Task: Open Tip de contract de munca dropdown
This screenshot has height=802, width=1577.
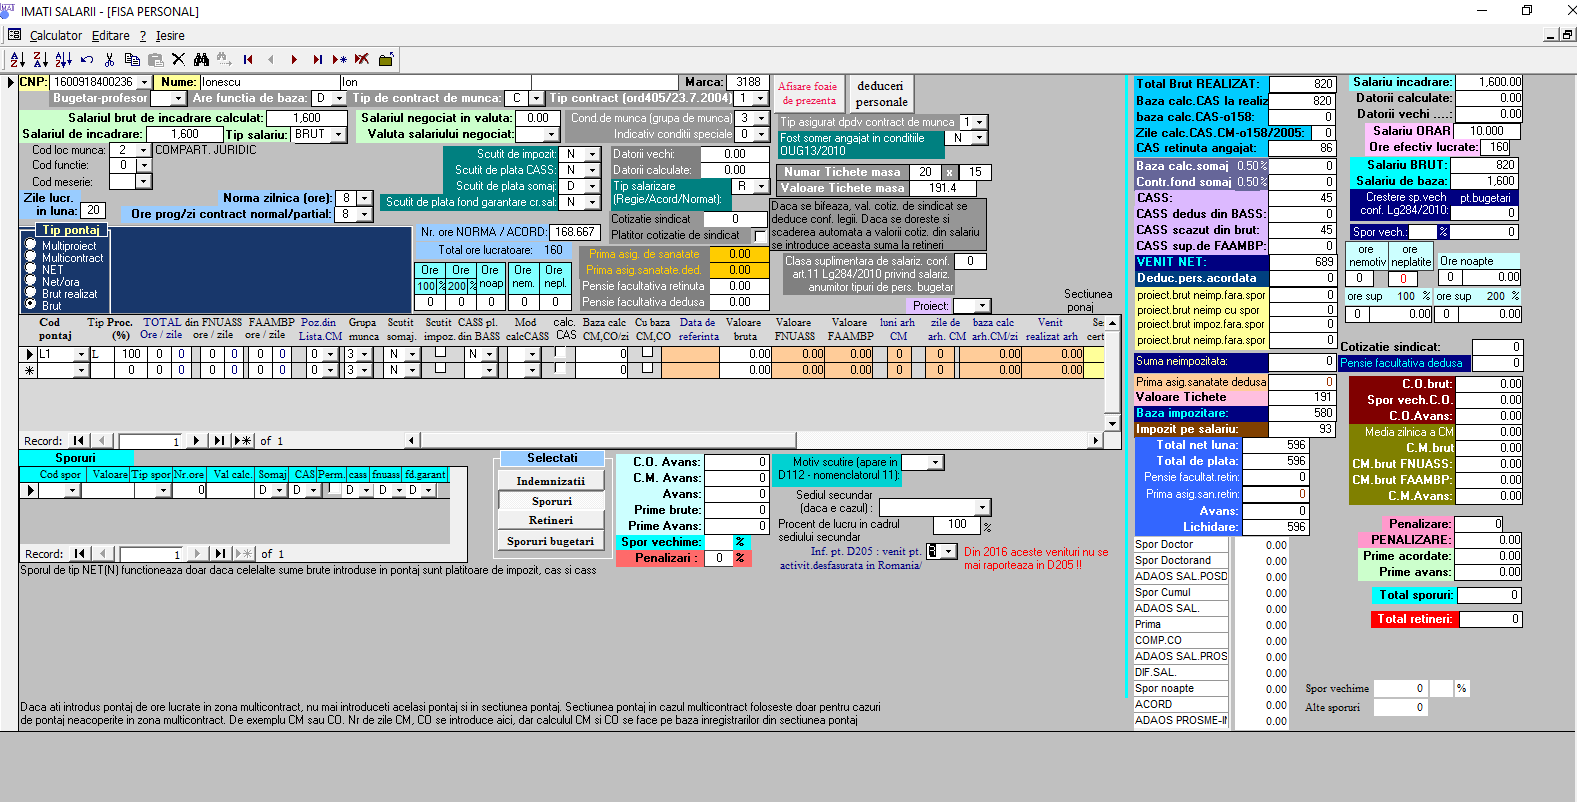Action: [x=537, y=98]
